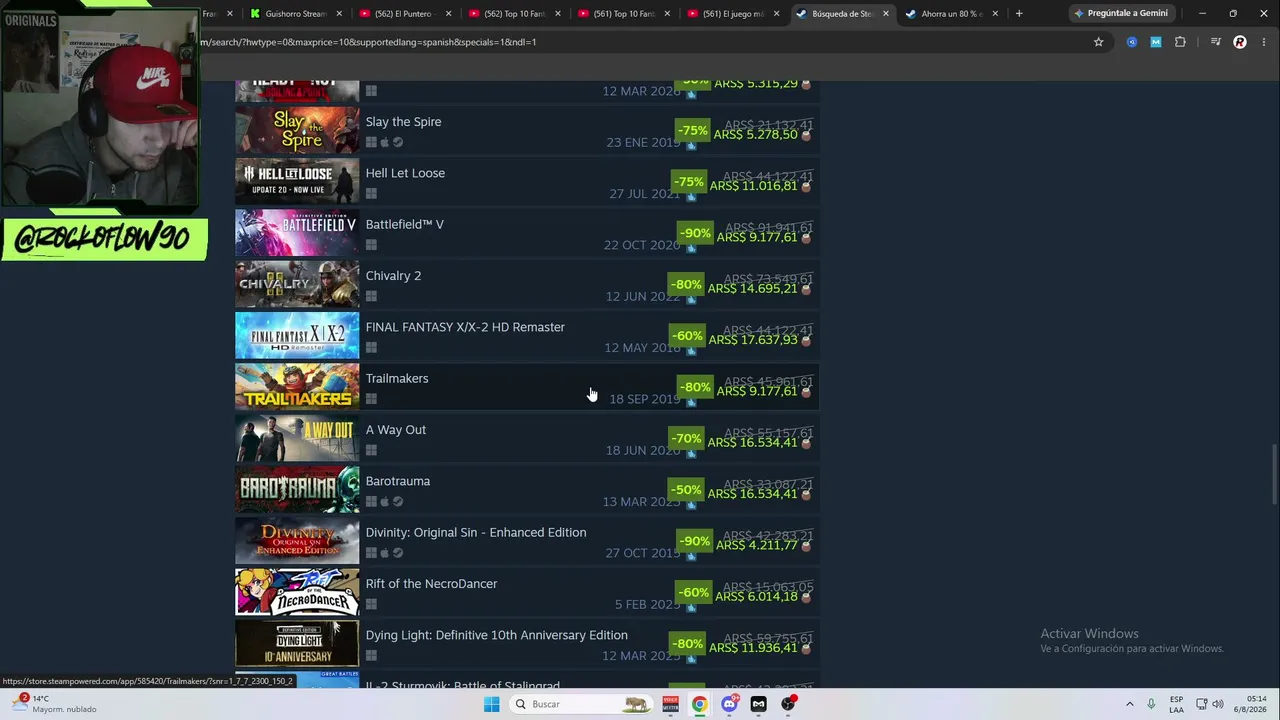The image size is (1280, 720).
Task: Click the -90% discount badge for Battlefield V
Action: 695,233
